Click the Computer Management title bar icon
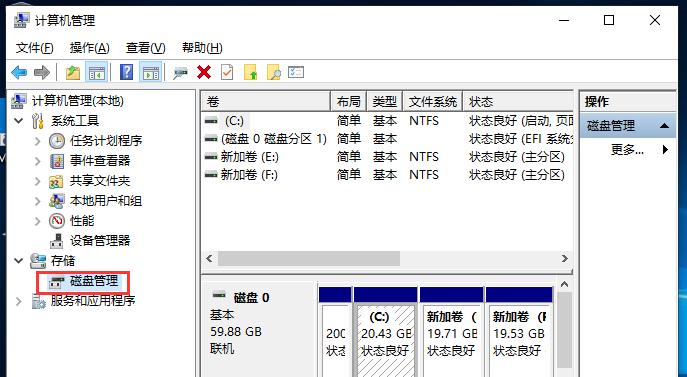 [x=21, y=20]
